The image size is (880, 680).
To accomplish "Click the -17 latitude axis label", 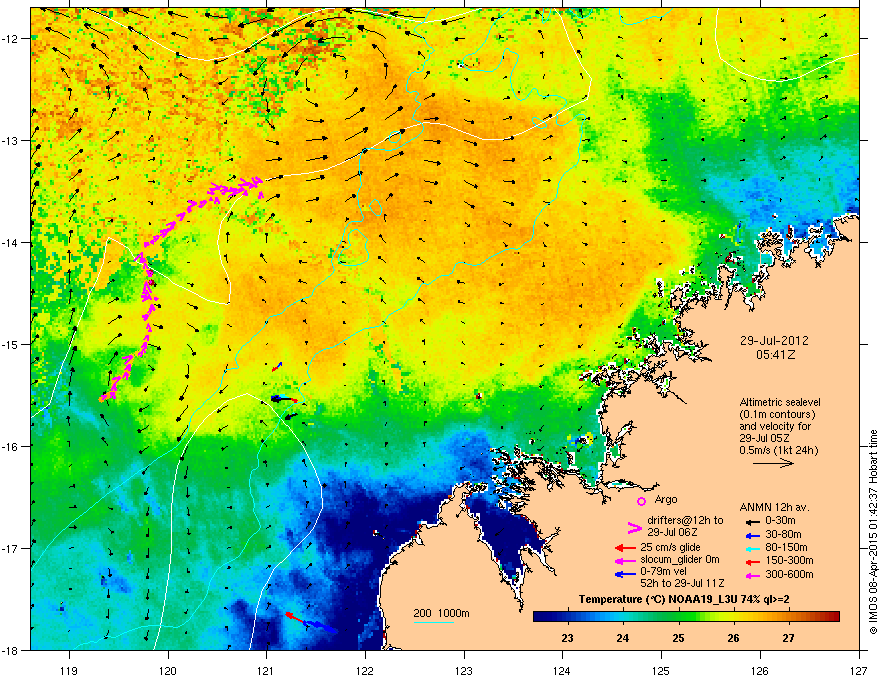I will (11, 548).
